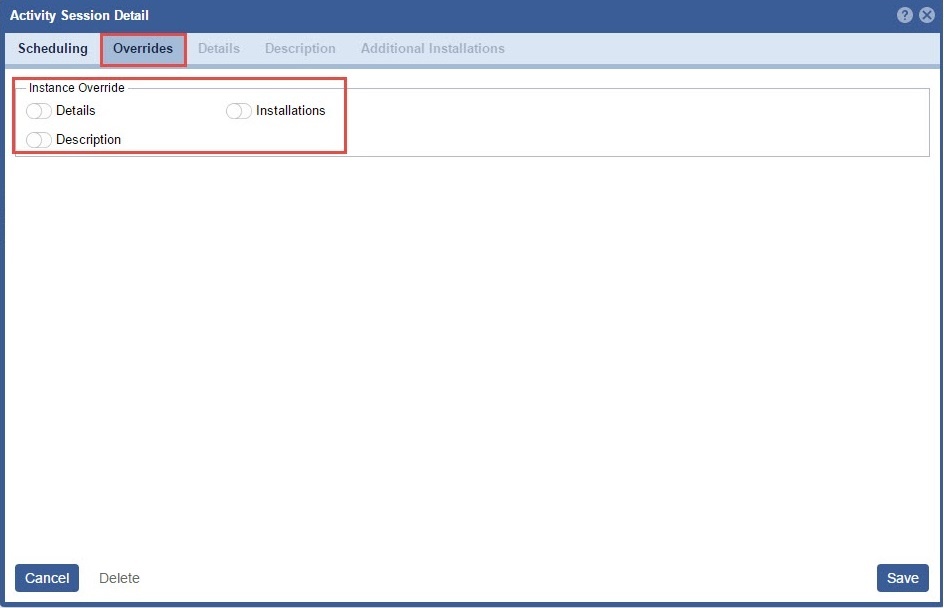Switch to the Scheduling tab
The width and height of the screenshot is (944, 608).
[53, 48]
